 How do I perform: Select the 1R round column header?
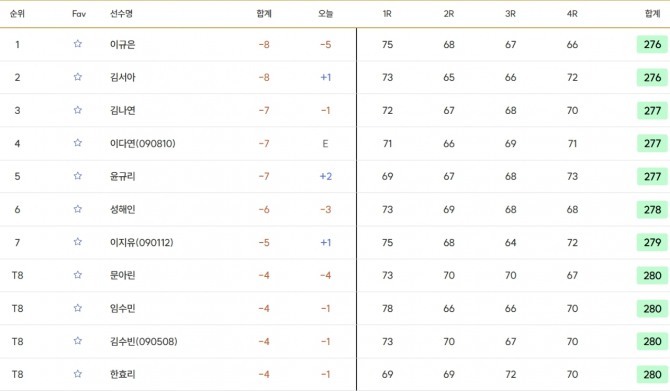point(387,14)
